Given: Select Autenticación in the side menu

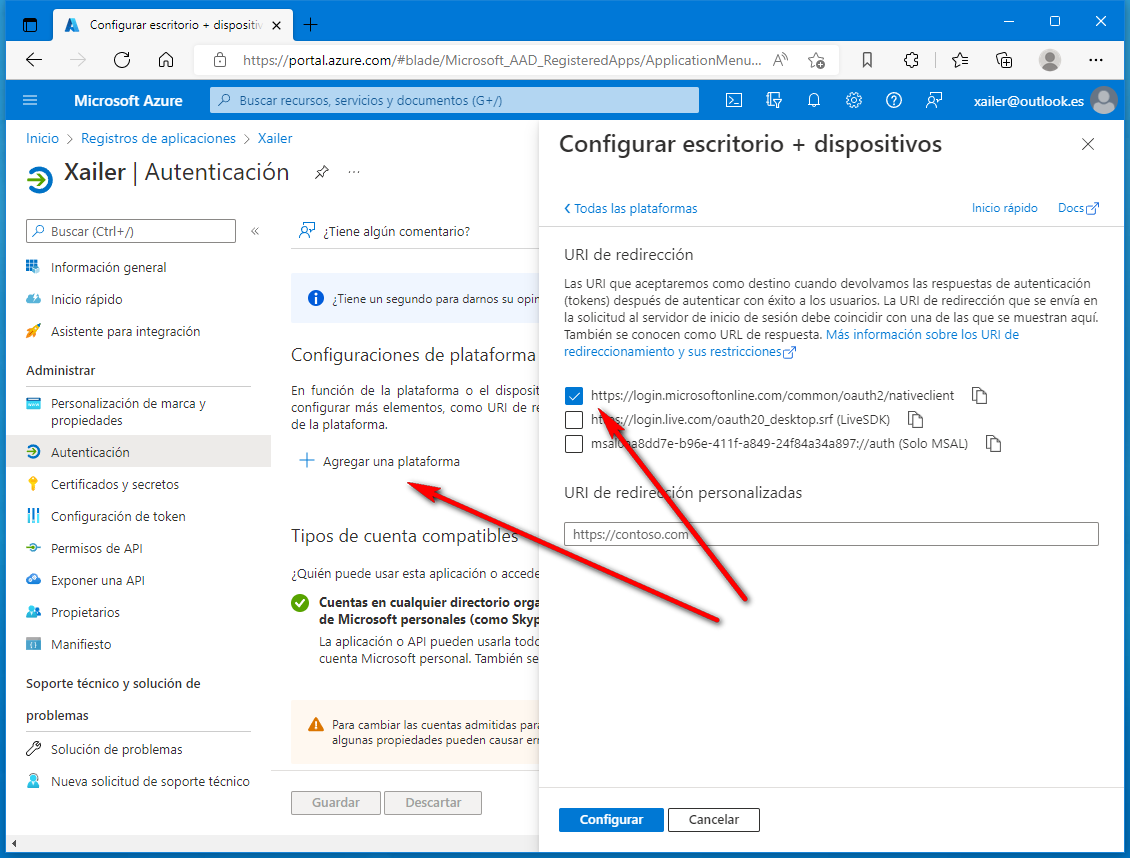Looking at the screenshot, I should pyautogui.click(x=138, y=452).
